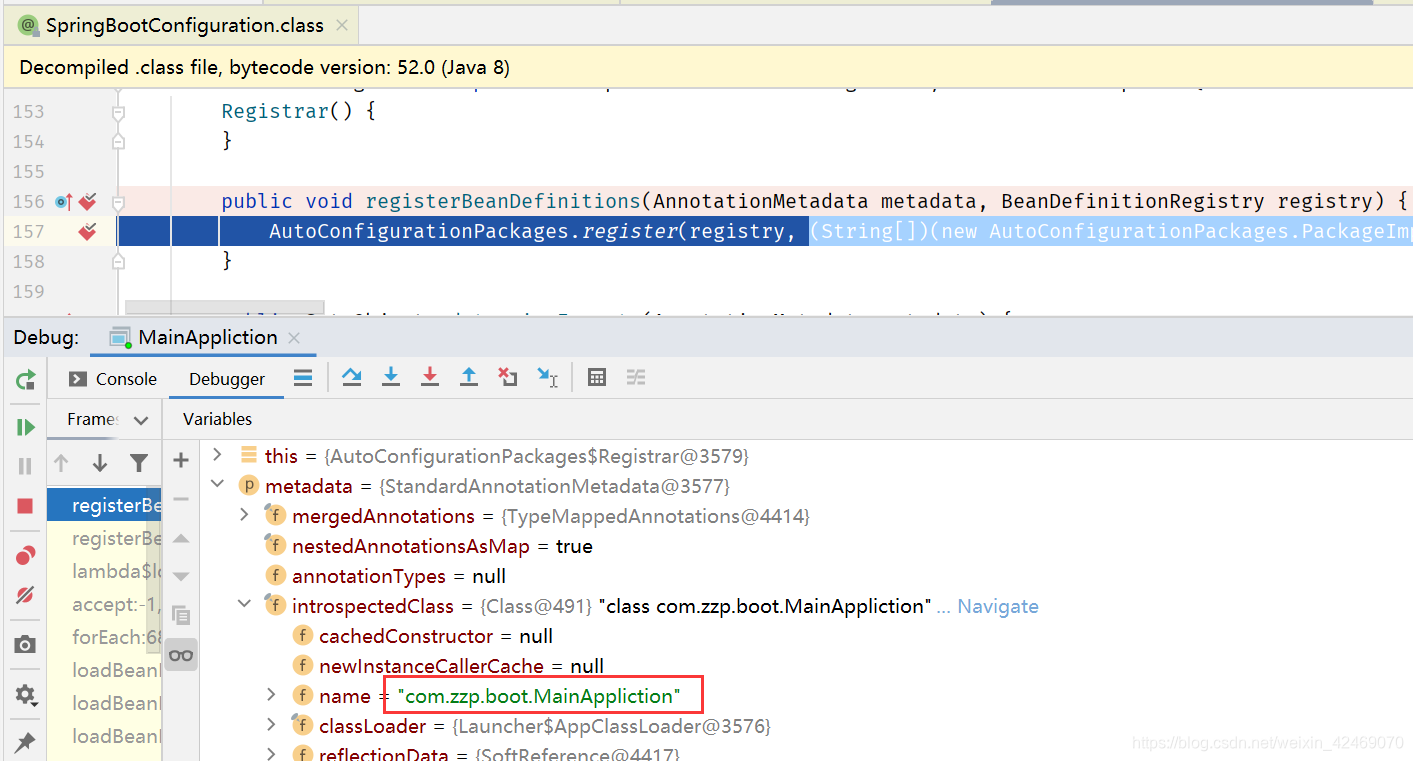Resume program execution
Viewport: 1413px width, 761px height.
coord(25,427)
